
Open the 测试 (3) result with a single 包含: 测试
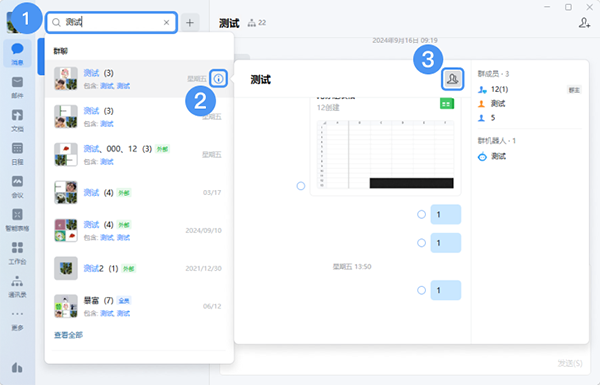(139, 117)
